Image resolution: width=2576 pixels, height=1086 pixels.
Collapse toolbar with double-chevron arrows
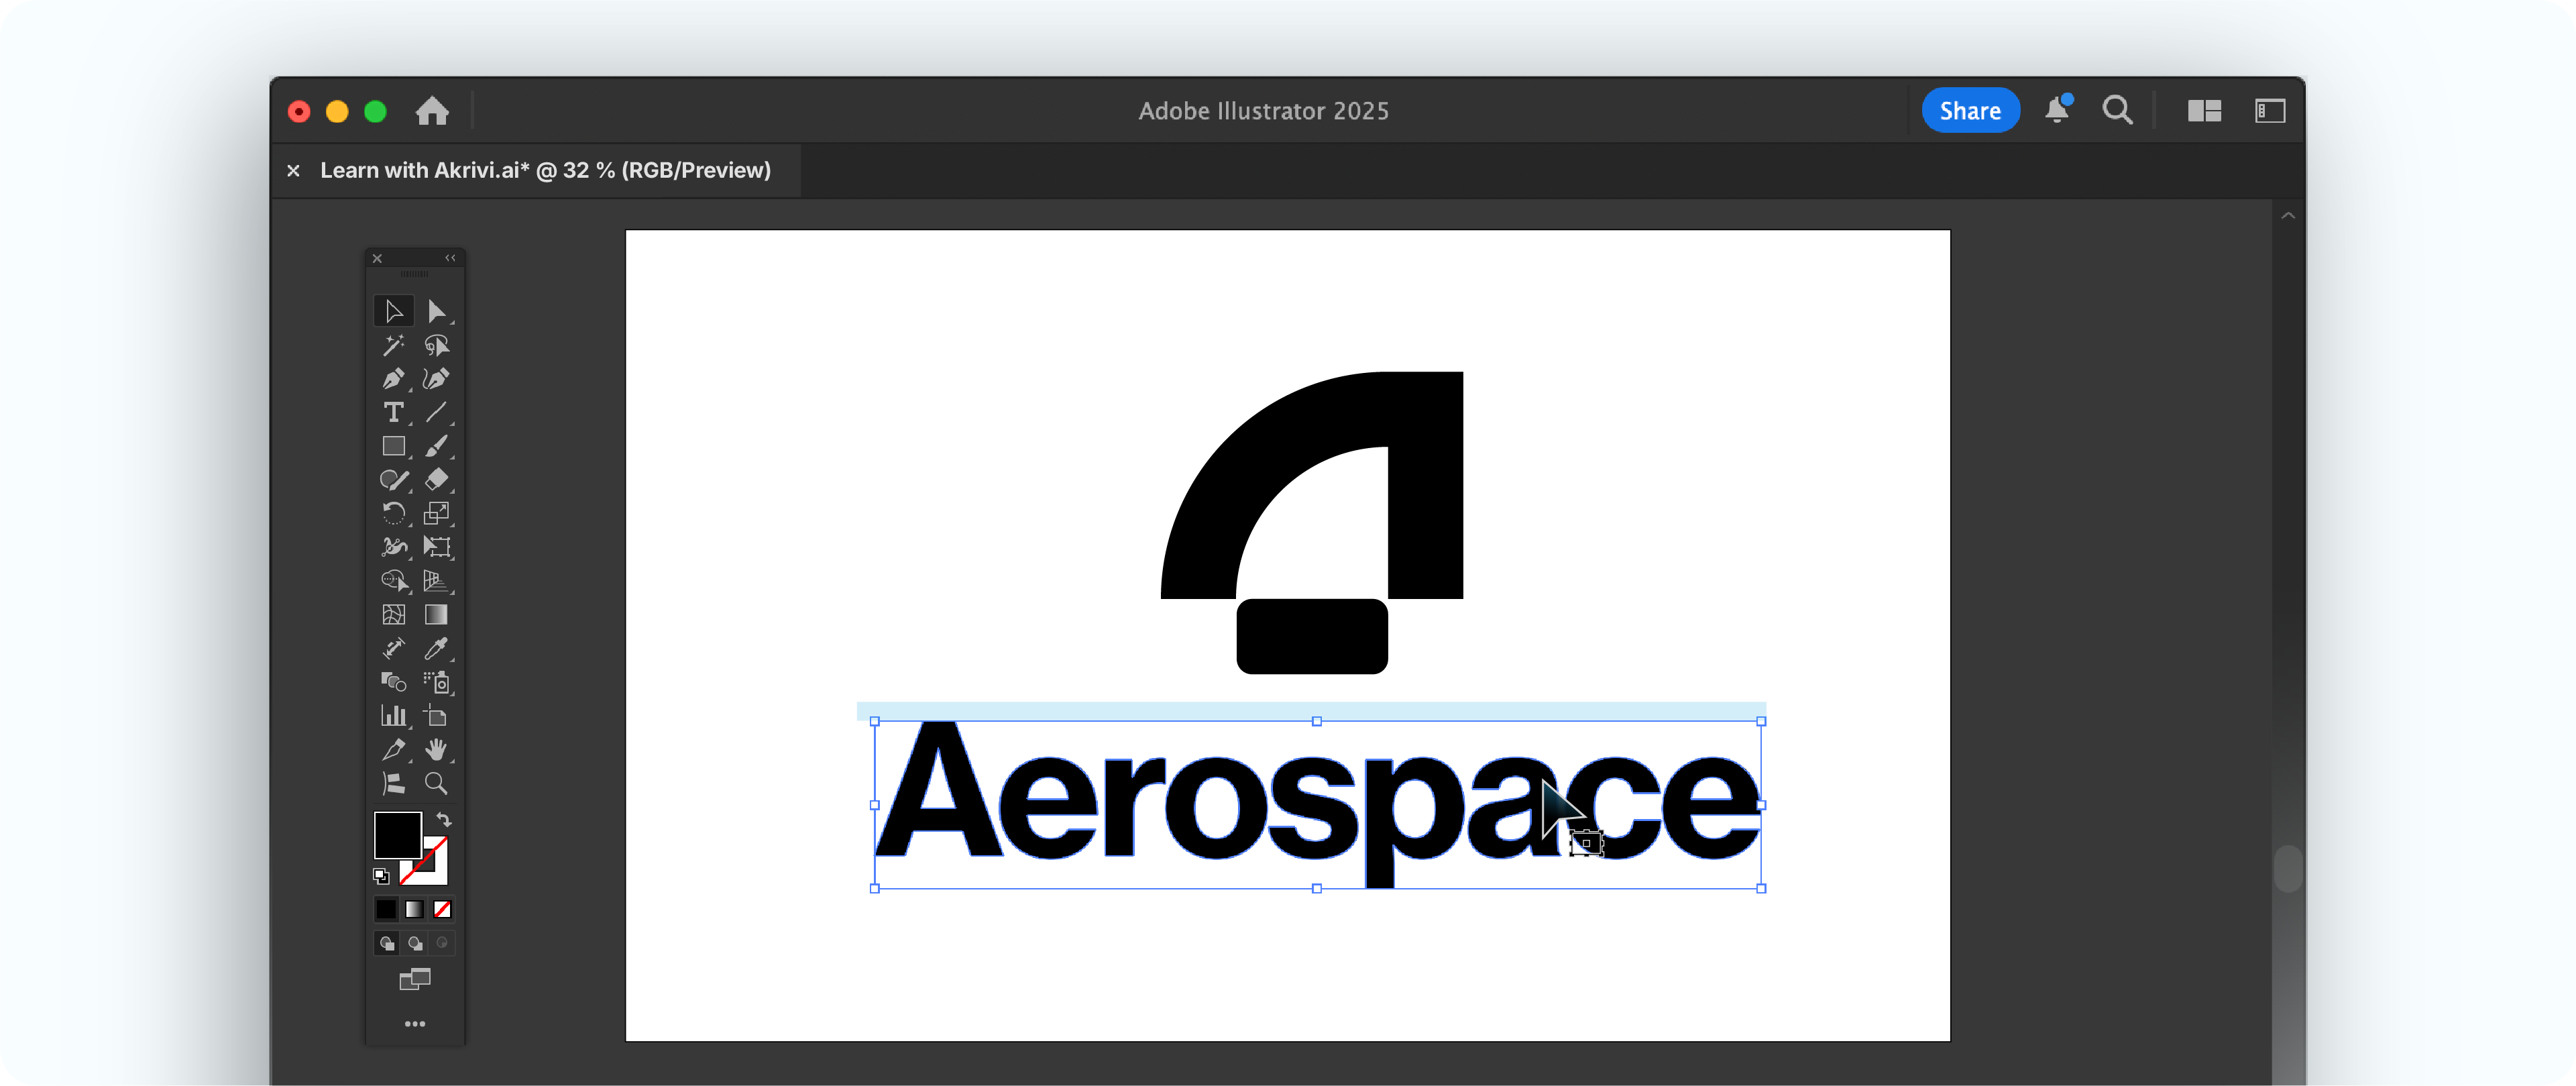click(450, 258)
